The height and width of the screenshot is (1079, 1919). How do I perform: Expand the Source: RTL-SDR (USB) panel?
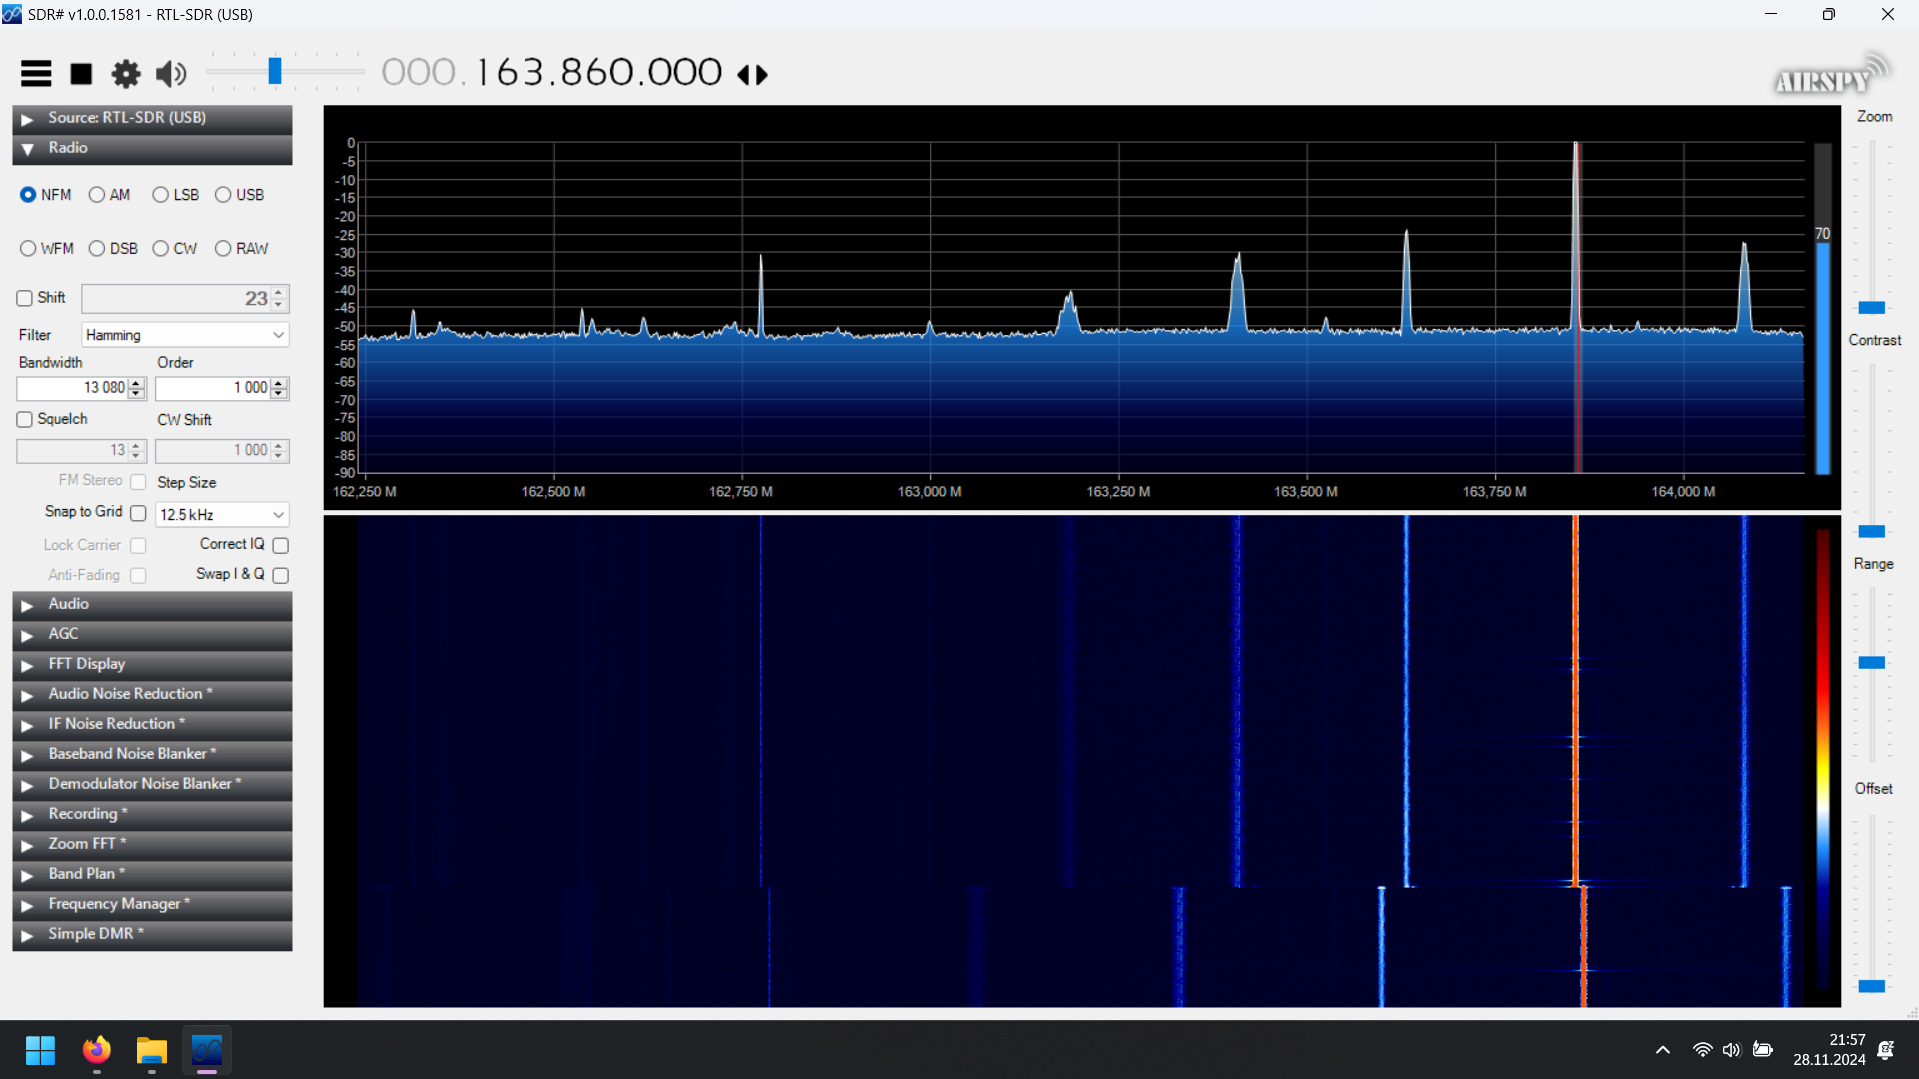pyautogui.click(x=152, y=118)
